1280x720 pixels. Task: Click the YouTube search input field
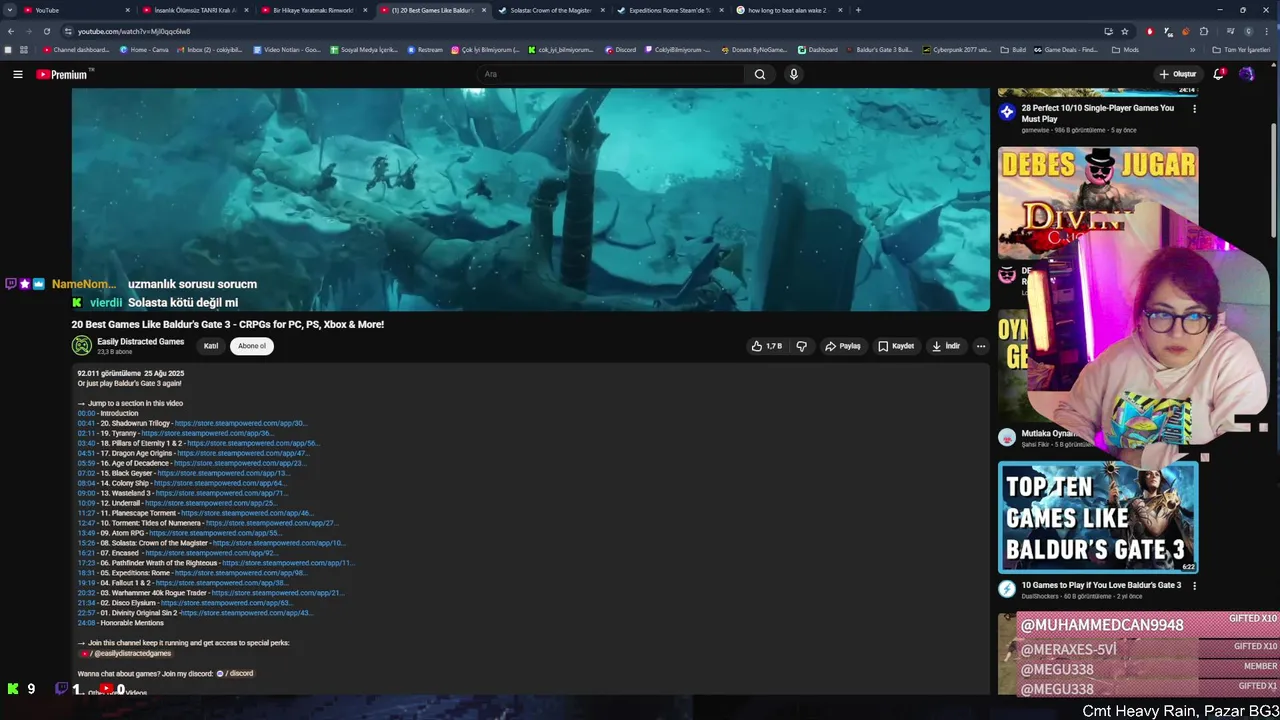610,74
